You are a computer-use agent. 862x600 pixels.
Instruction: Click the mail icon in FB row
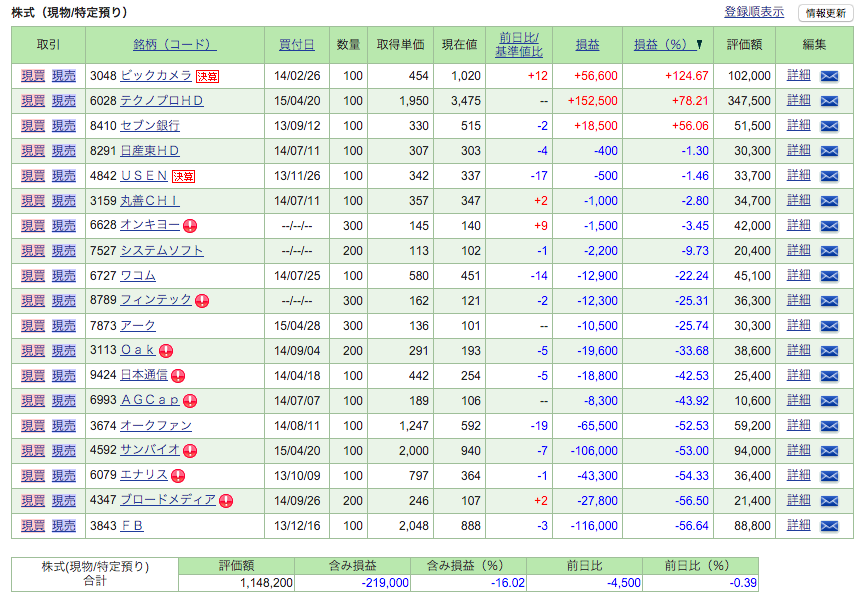pyautogui.click(x=829, y=526)
